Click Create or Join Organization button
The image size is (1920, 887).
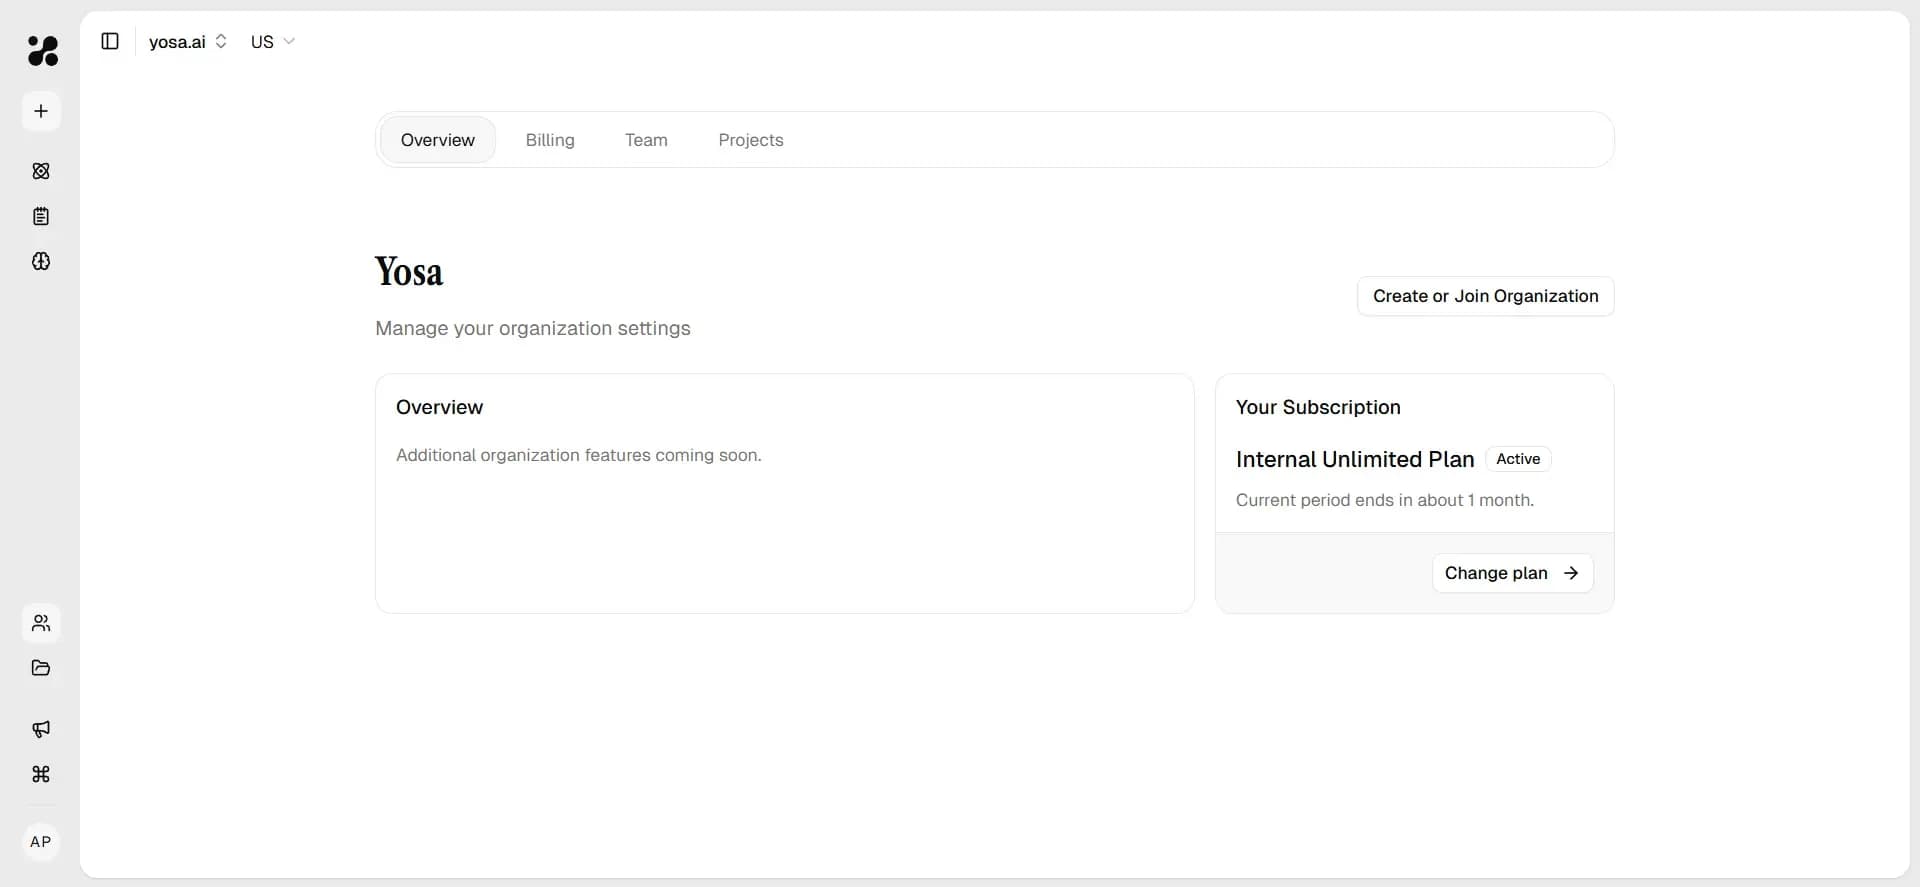tap(1485, 296)
